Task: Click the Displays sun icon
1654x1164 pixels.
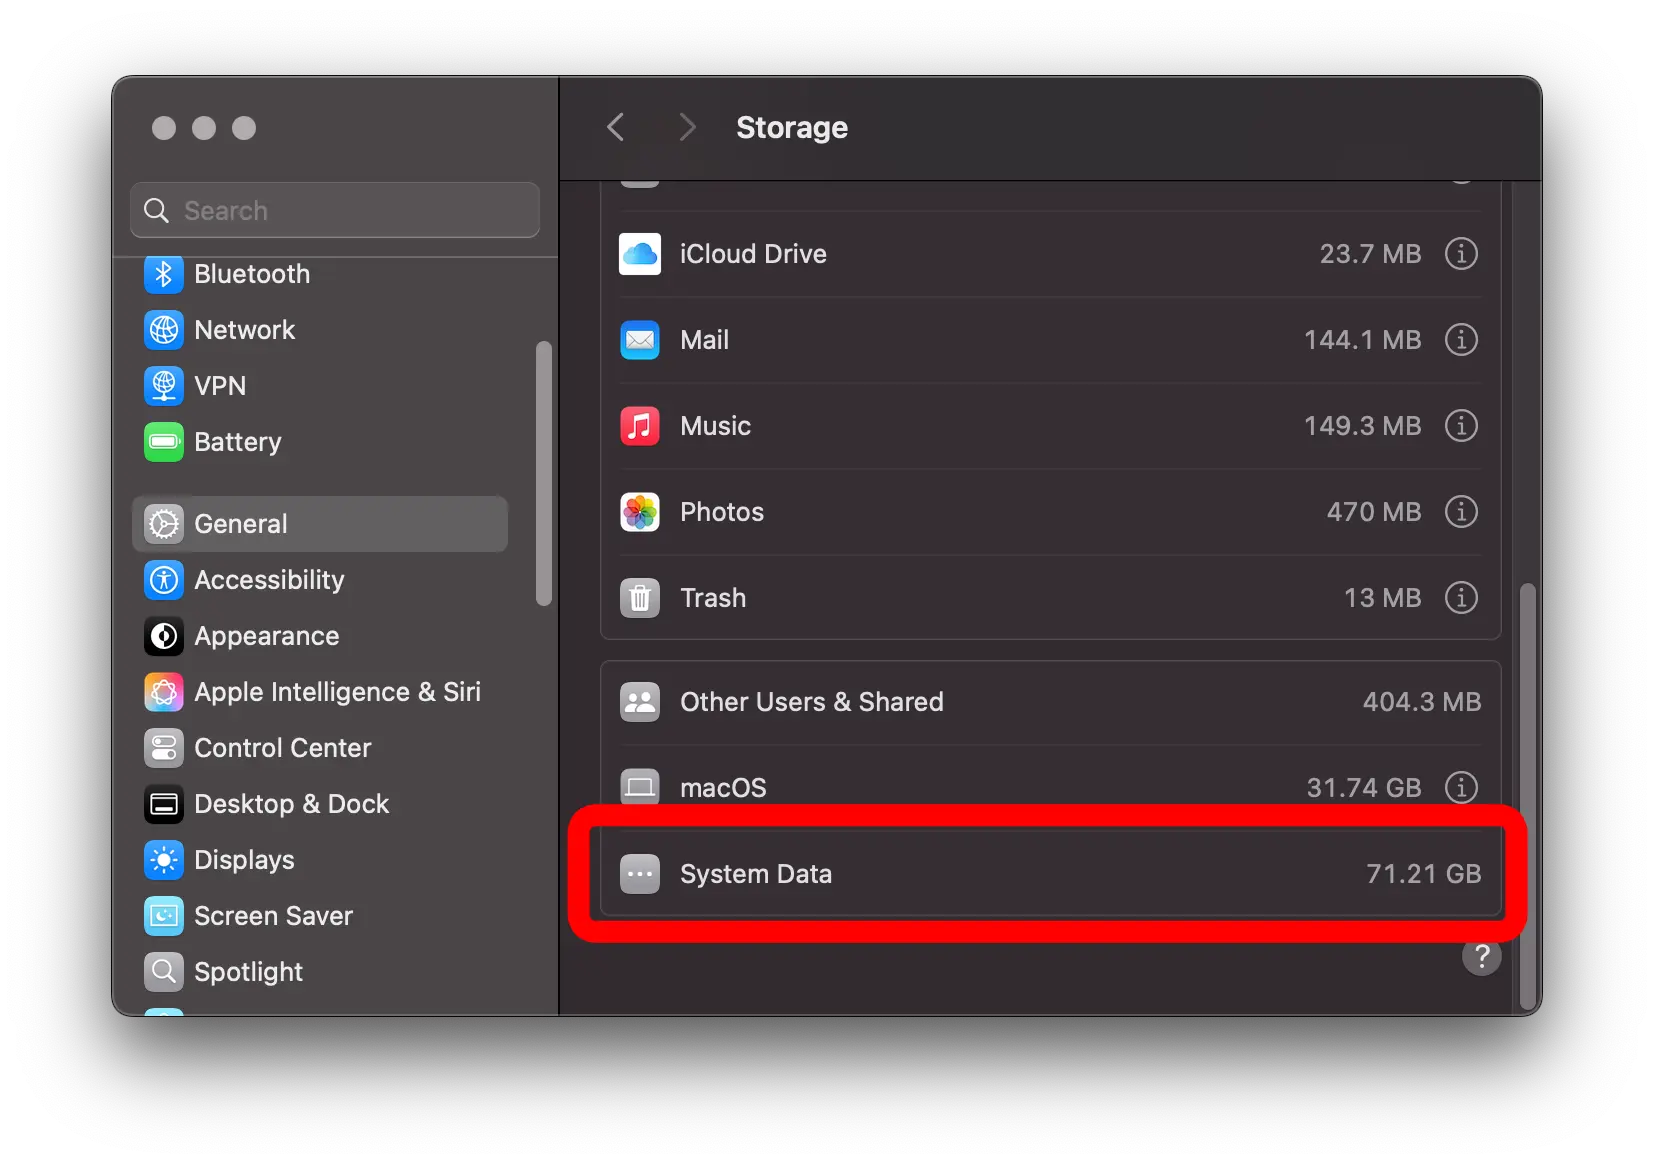Action: point(164,860)
